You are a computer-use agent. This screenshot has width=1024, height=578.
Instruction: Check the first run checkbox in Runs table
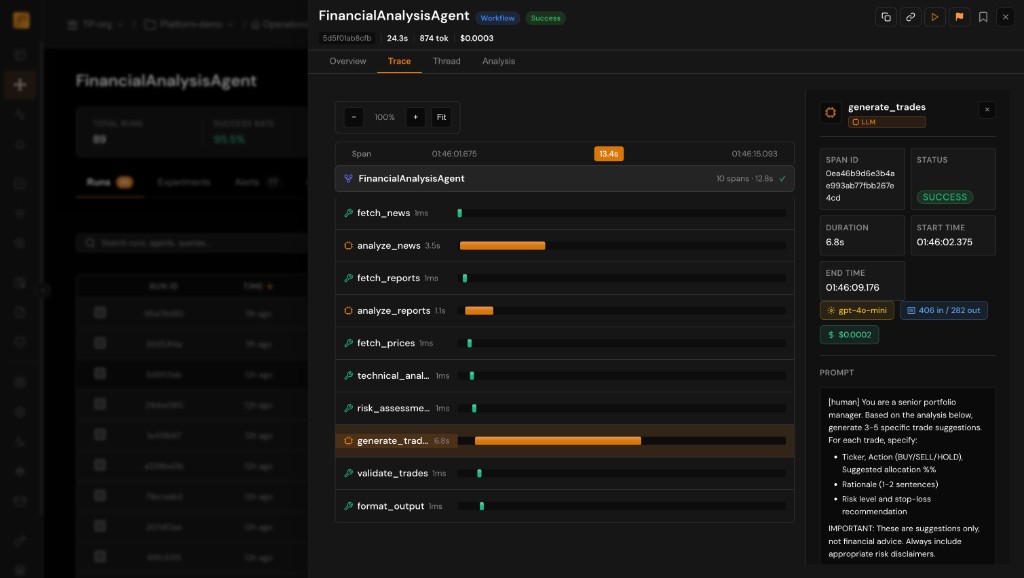(100, 312)
